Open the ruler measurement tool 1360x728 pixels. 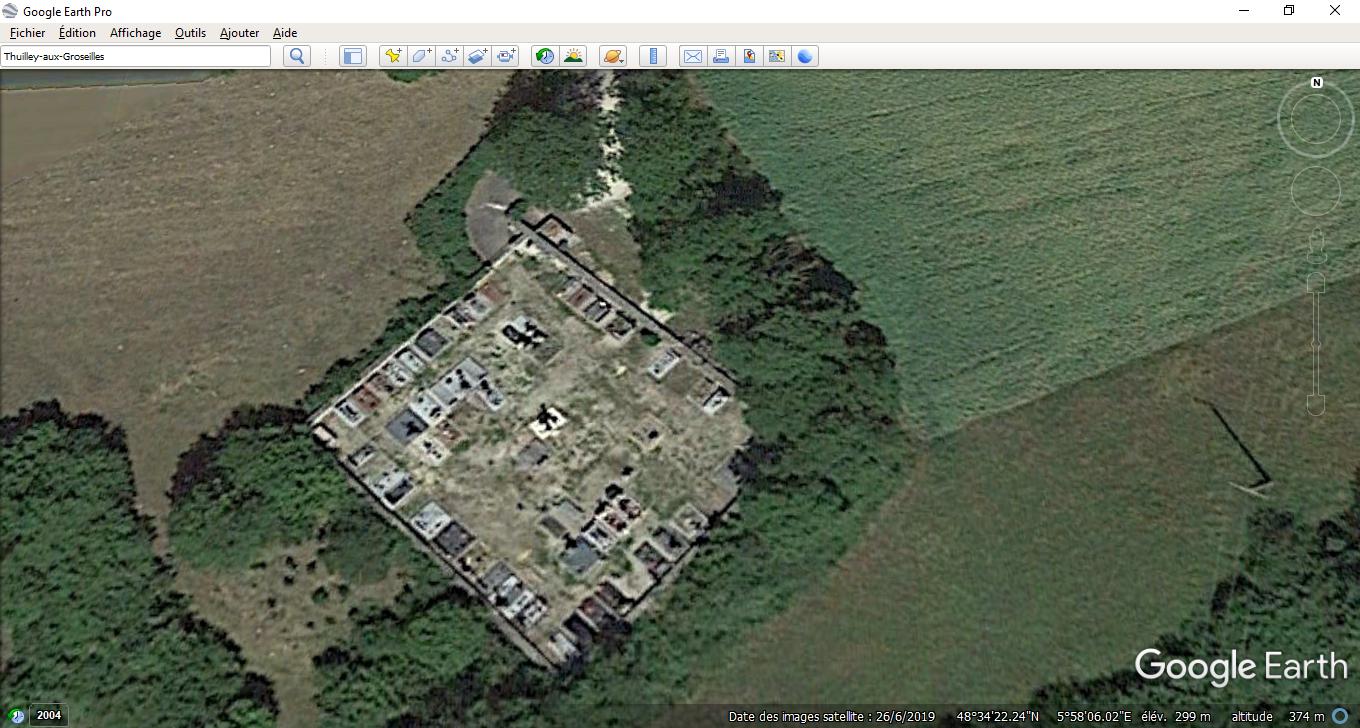[652, 56]
